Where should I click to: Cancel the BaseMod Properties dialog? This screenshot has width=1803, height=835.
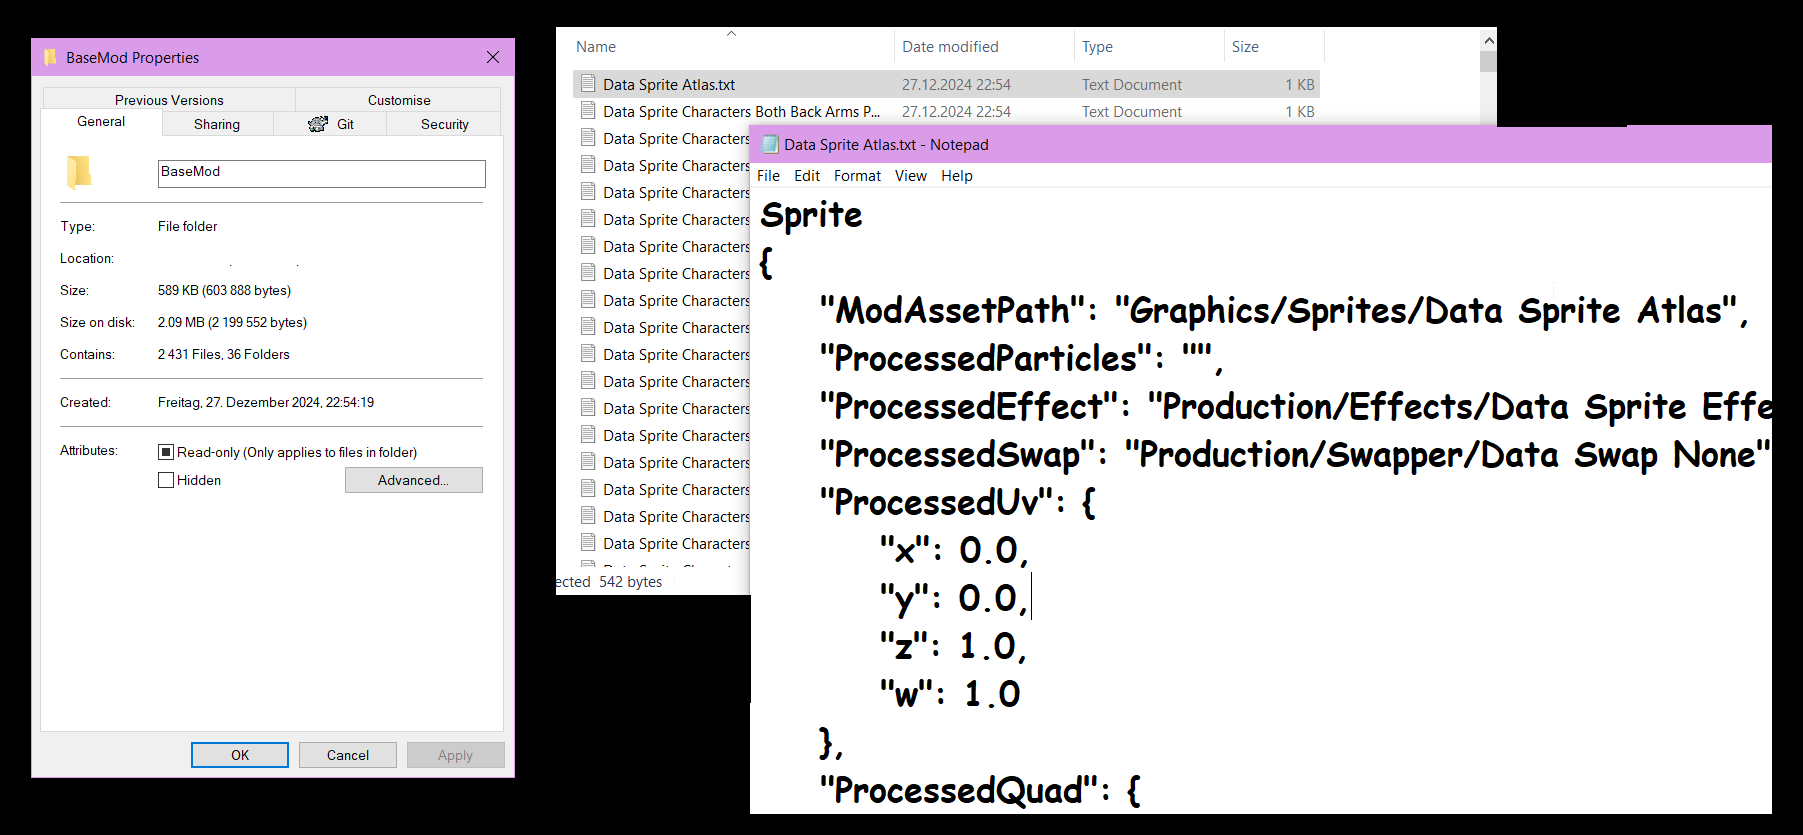(348, 755)
